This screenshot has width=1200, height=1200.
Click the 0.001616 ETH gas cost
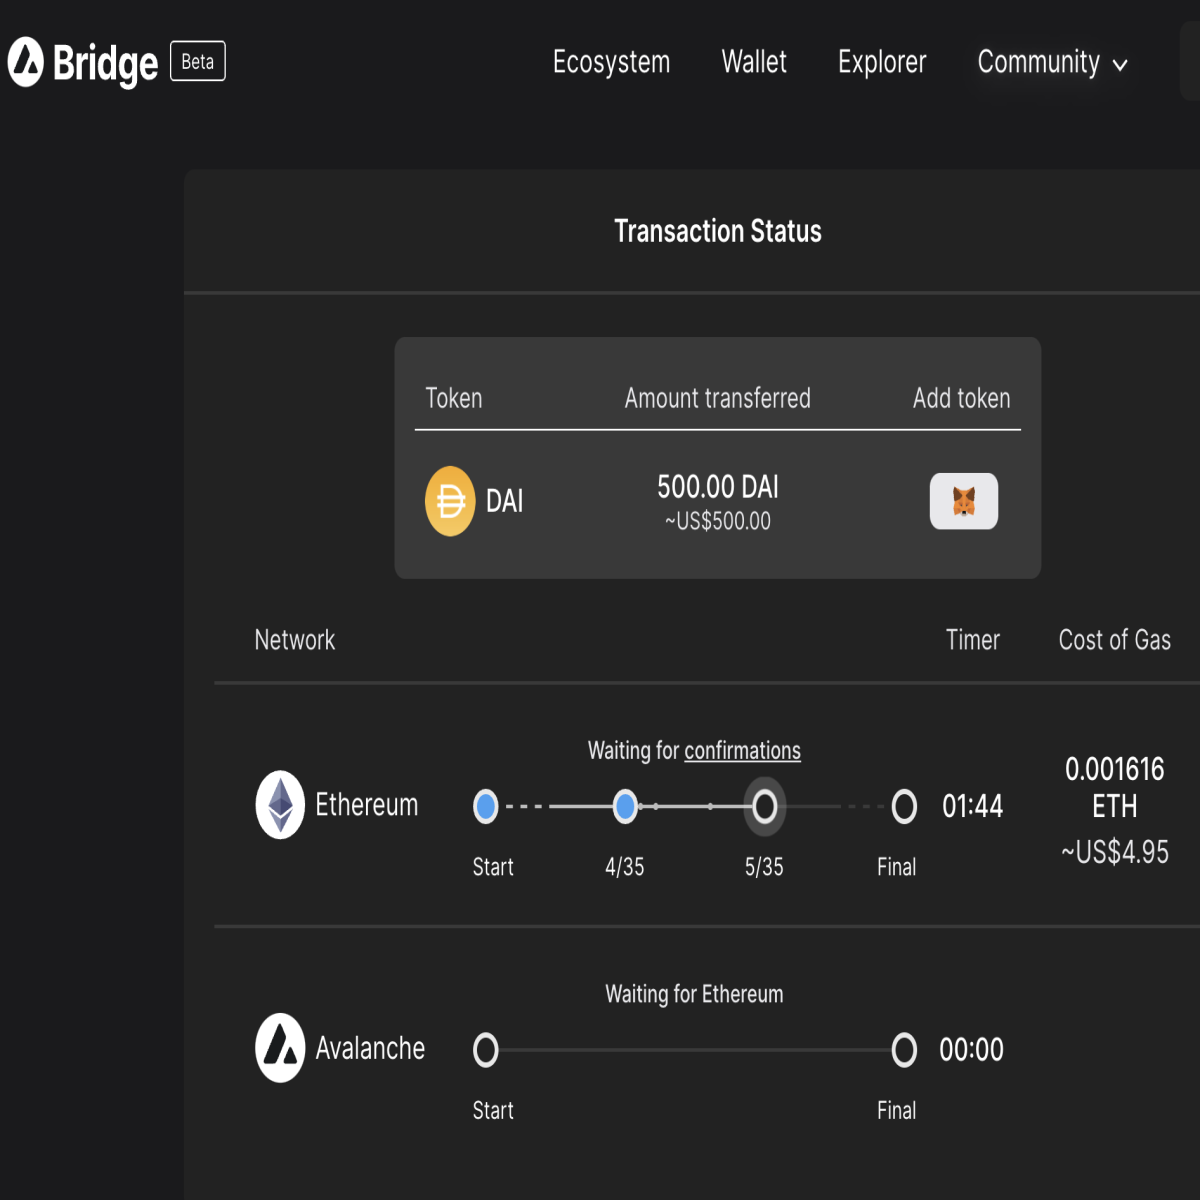point(1115,787)
